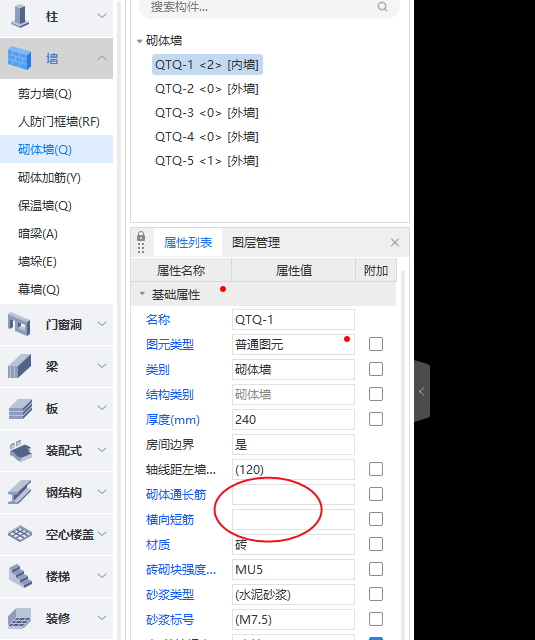Viewport: 535px width, 640px height.
Task: Click the side panel collapse arrow handle
Action: 422,391
